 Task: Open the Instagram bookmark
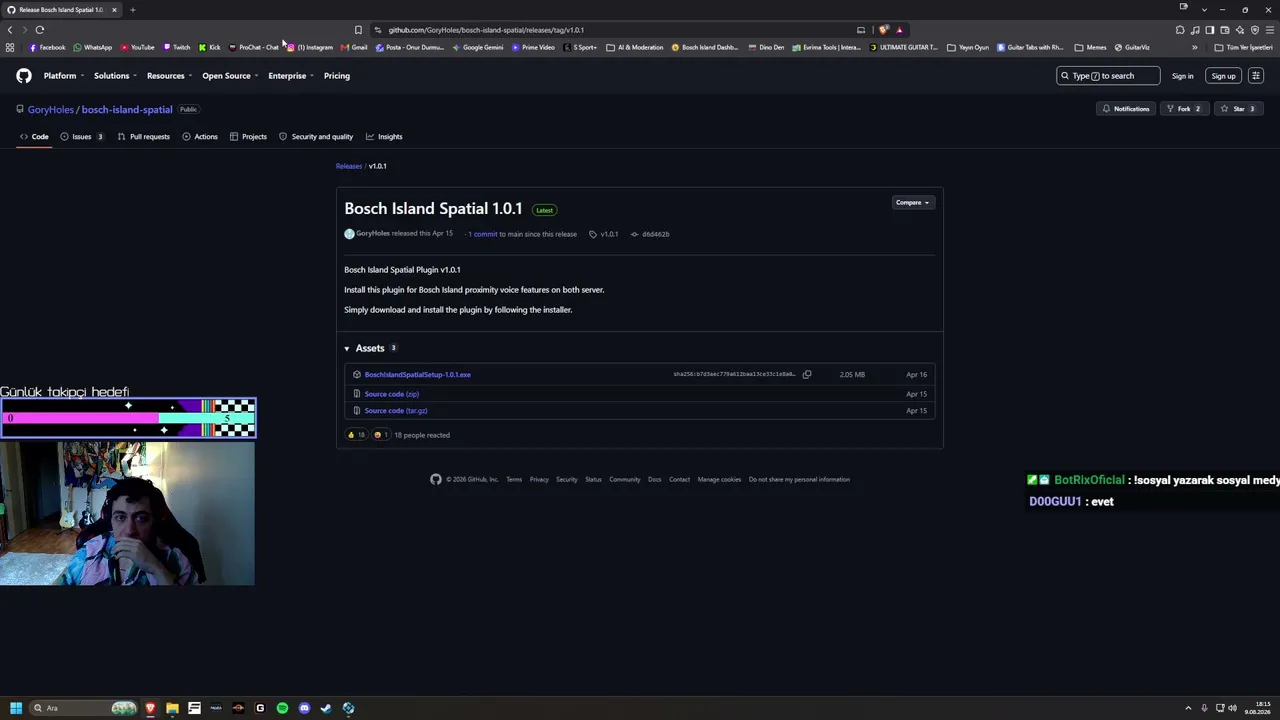click(310, 47)
